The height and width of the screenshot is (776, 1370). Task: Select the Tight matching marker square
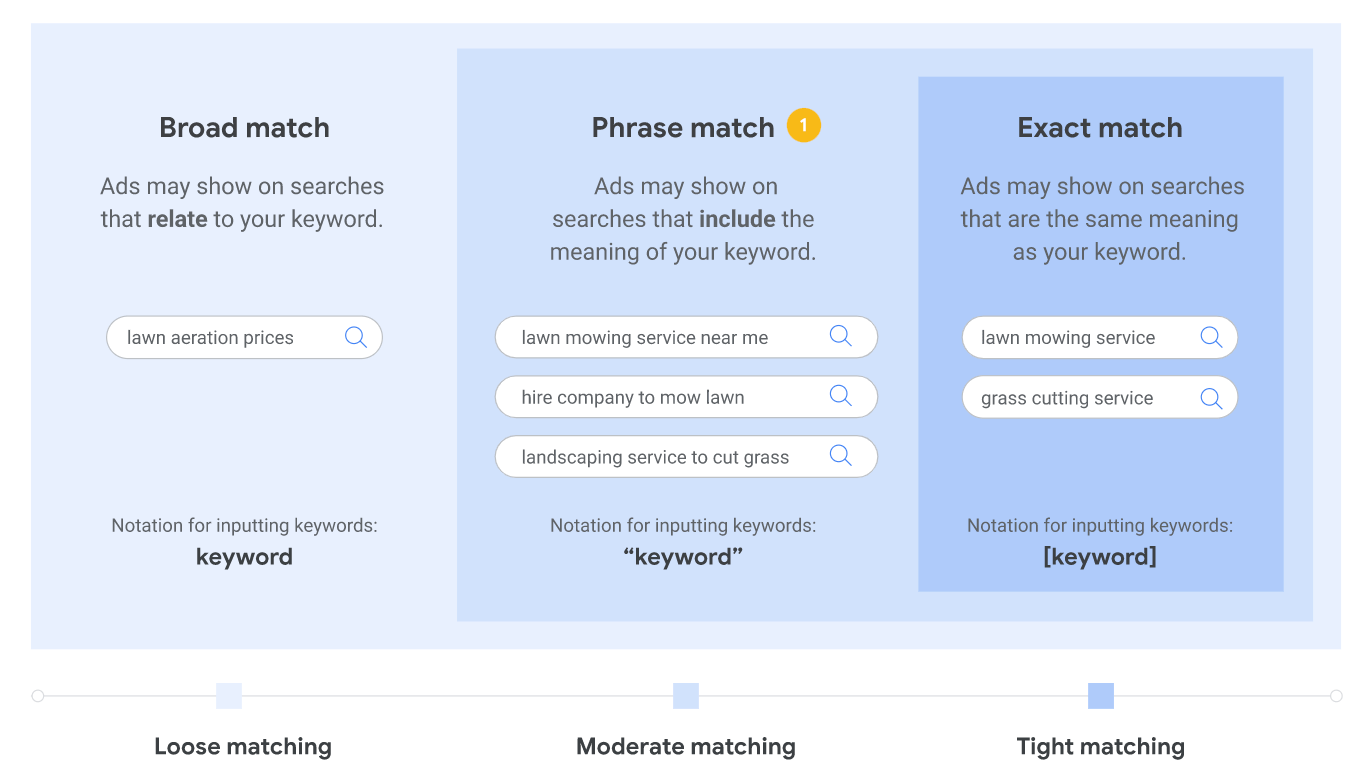tap(1100, 696)
